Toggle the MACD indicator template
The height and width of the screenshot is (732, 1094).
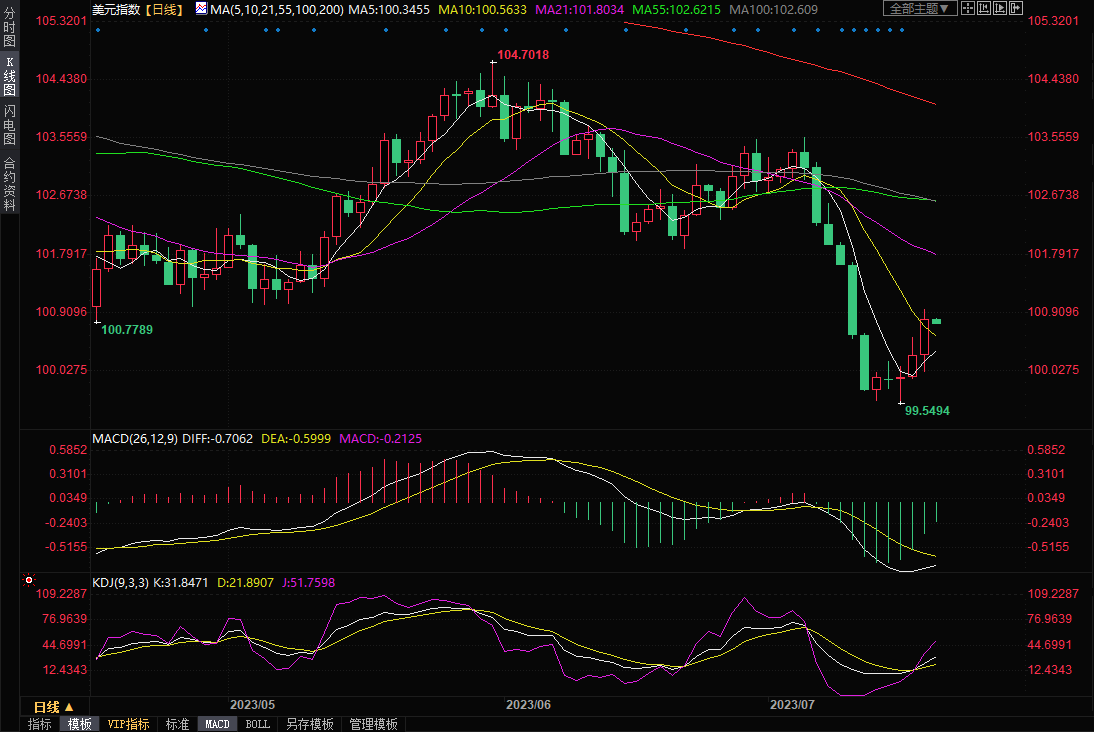[217, 724]
